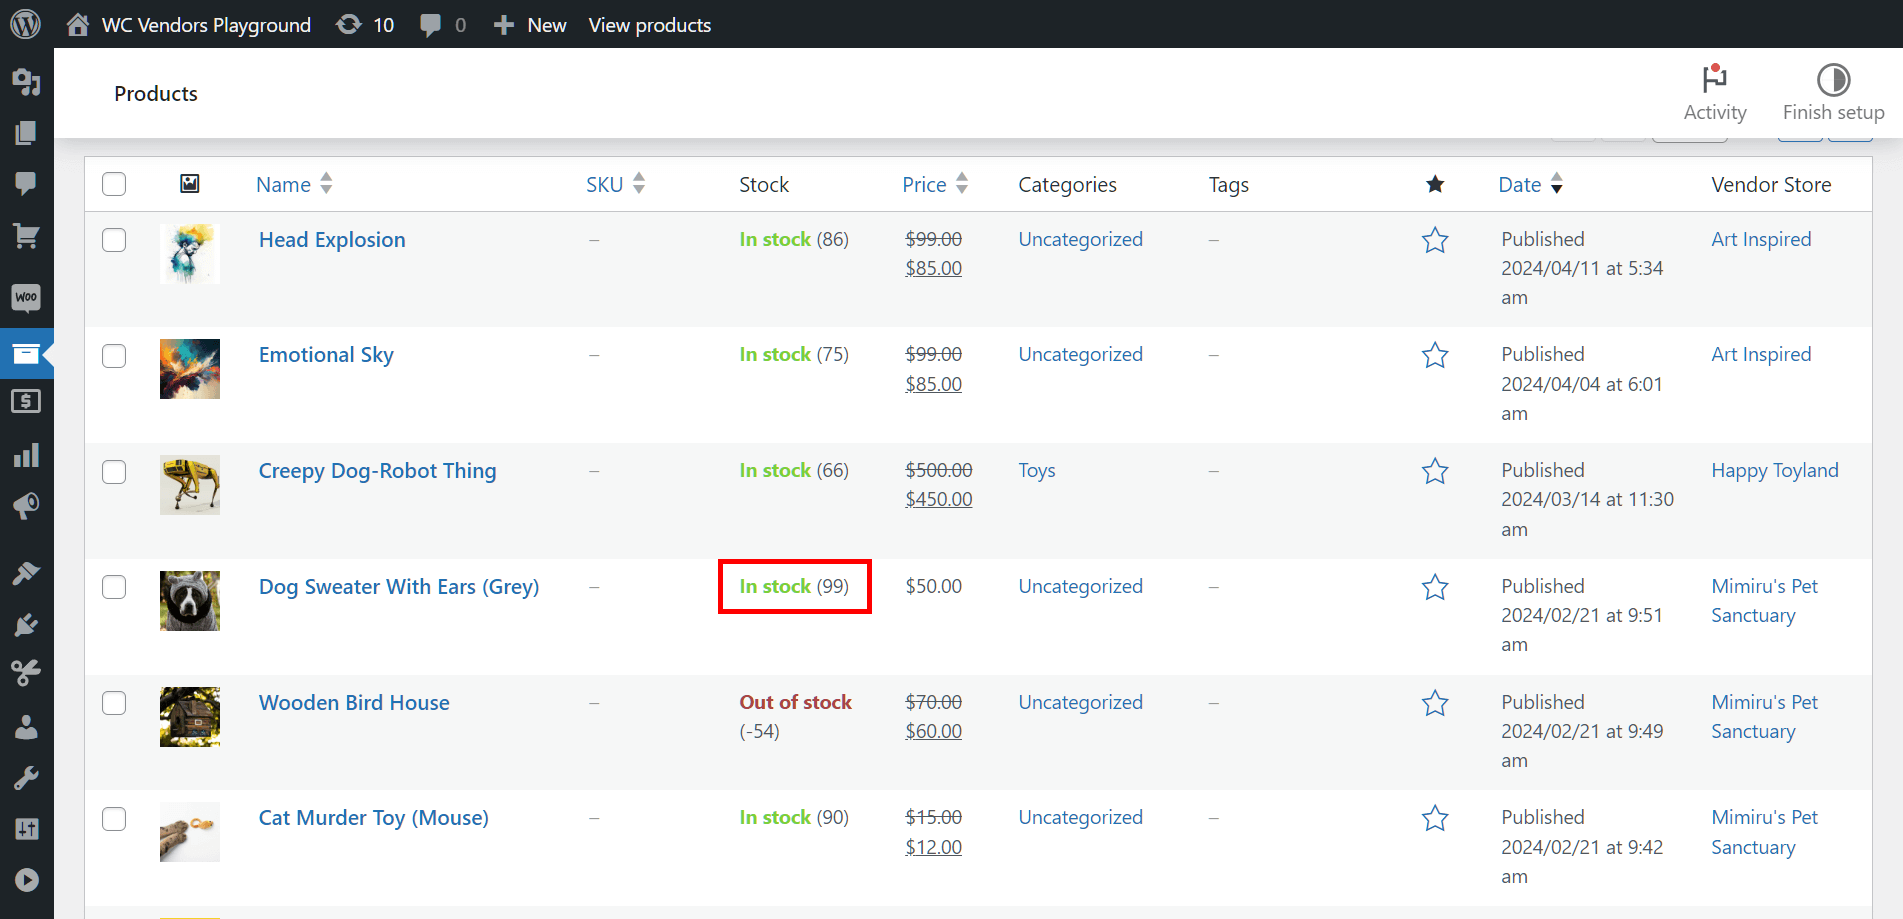This screenshot has height=919, width=1903.
Task: Go to WC Vendors Playground site home
Action: [x=189, y=24]
